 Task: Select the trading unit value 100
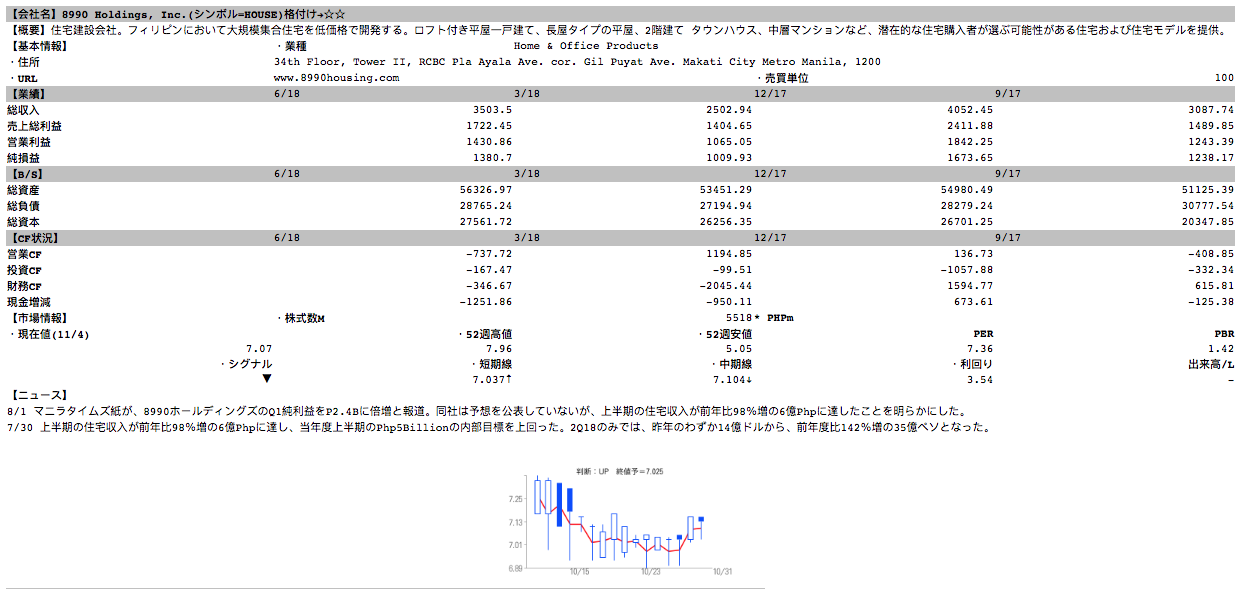pyautogui.click(x=1224, y=78)
